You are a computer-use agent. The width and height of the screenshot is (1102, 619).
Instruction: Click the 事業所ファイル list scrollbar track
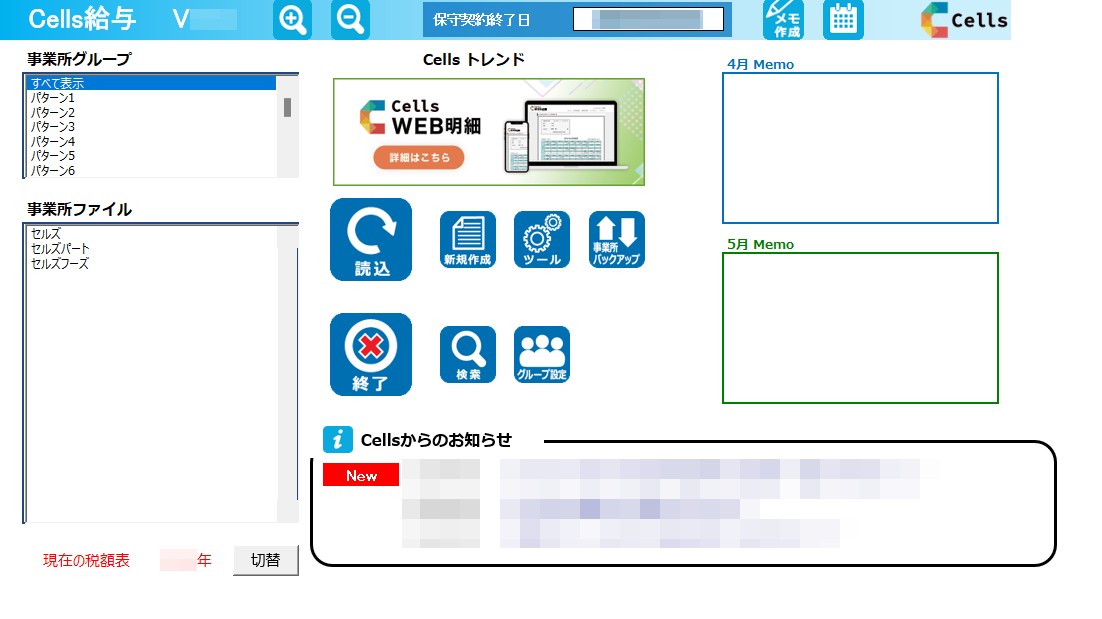(287, 374)
